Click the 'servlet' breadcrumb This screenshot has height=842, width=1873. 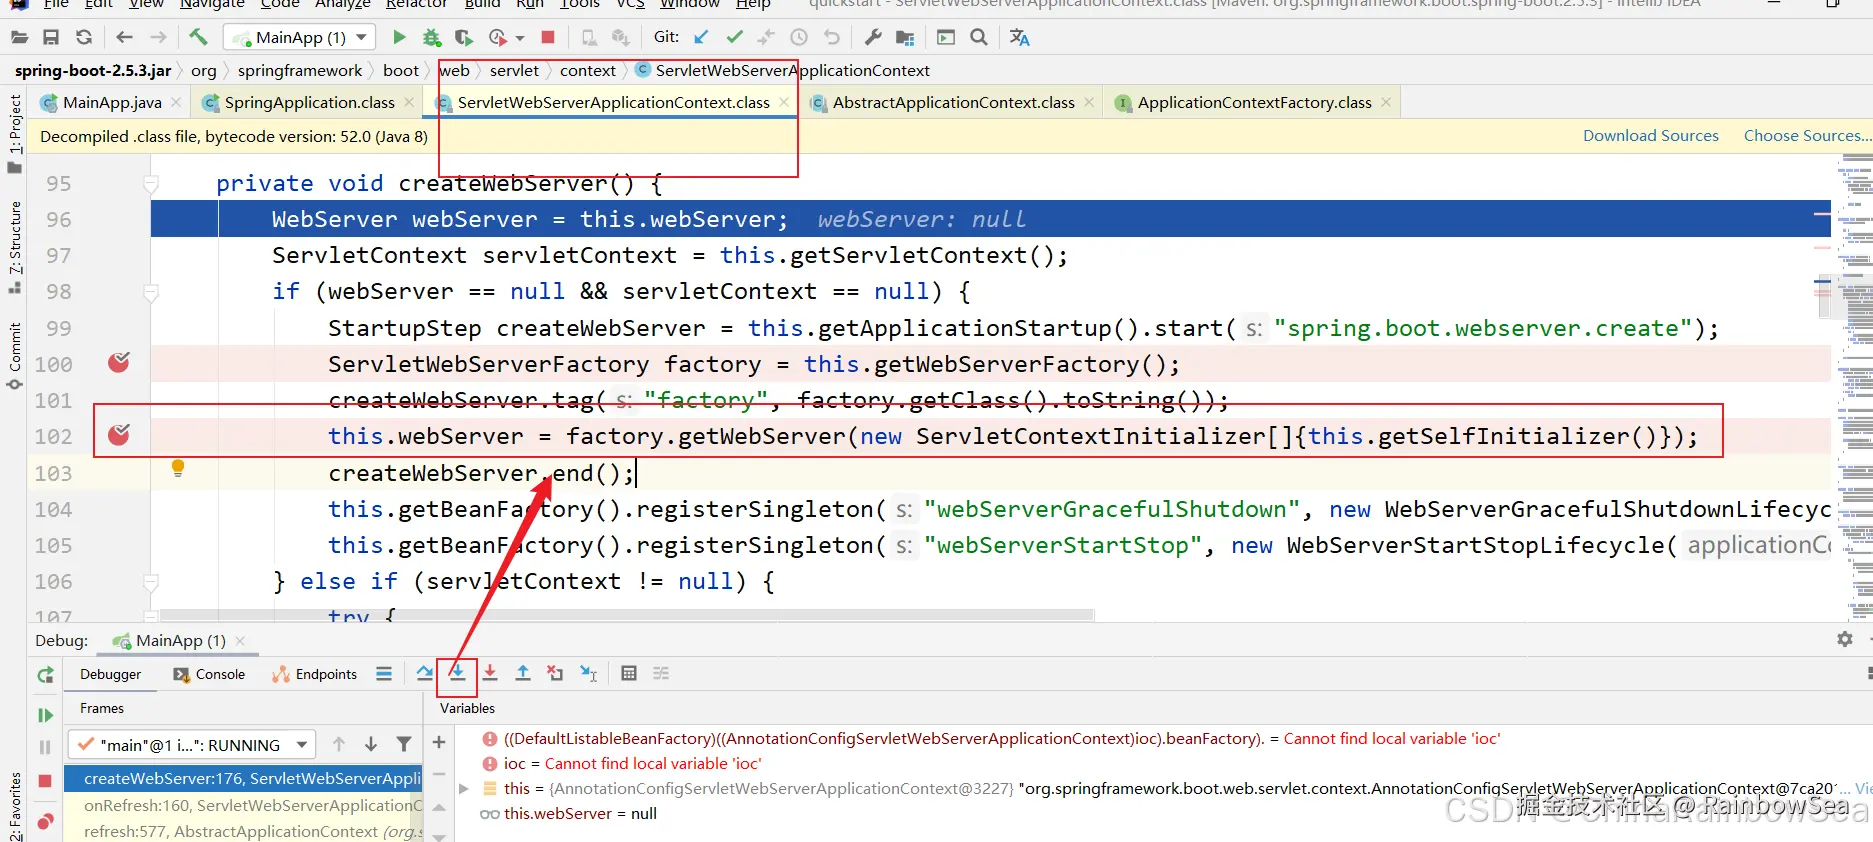(514, 70)
